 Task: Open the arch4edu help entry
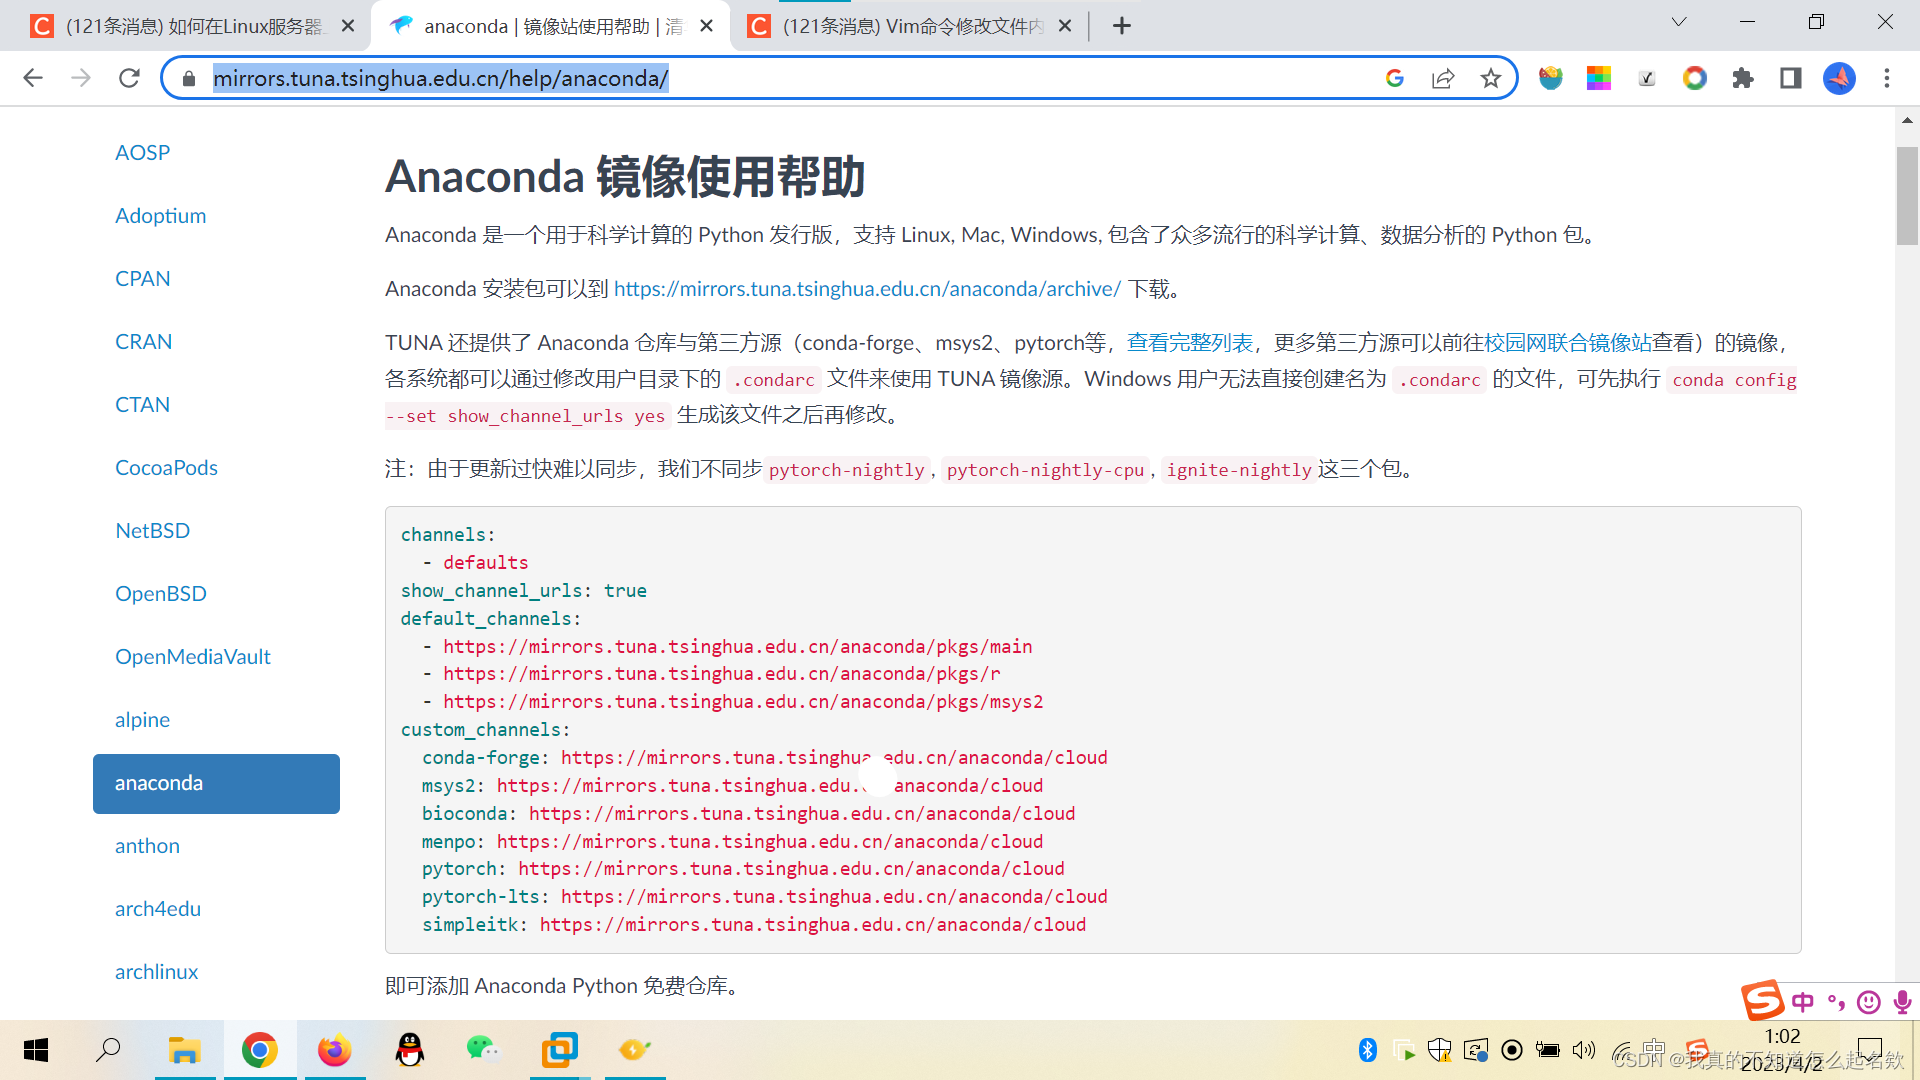click(158, 908)
